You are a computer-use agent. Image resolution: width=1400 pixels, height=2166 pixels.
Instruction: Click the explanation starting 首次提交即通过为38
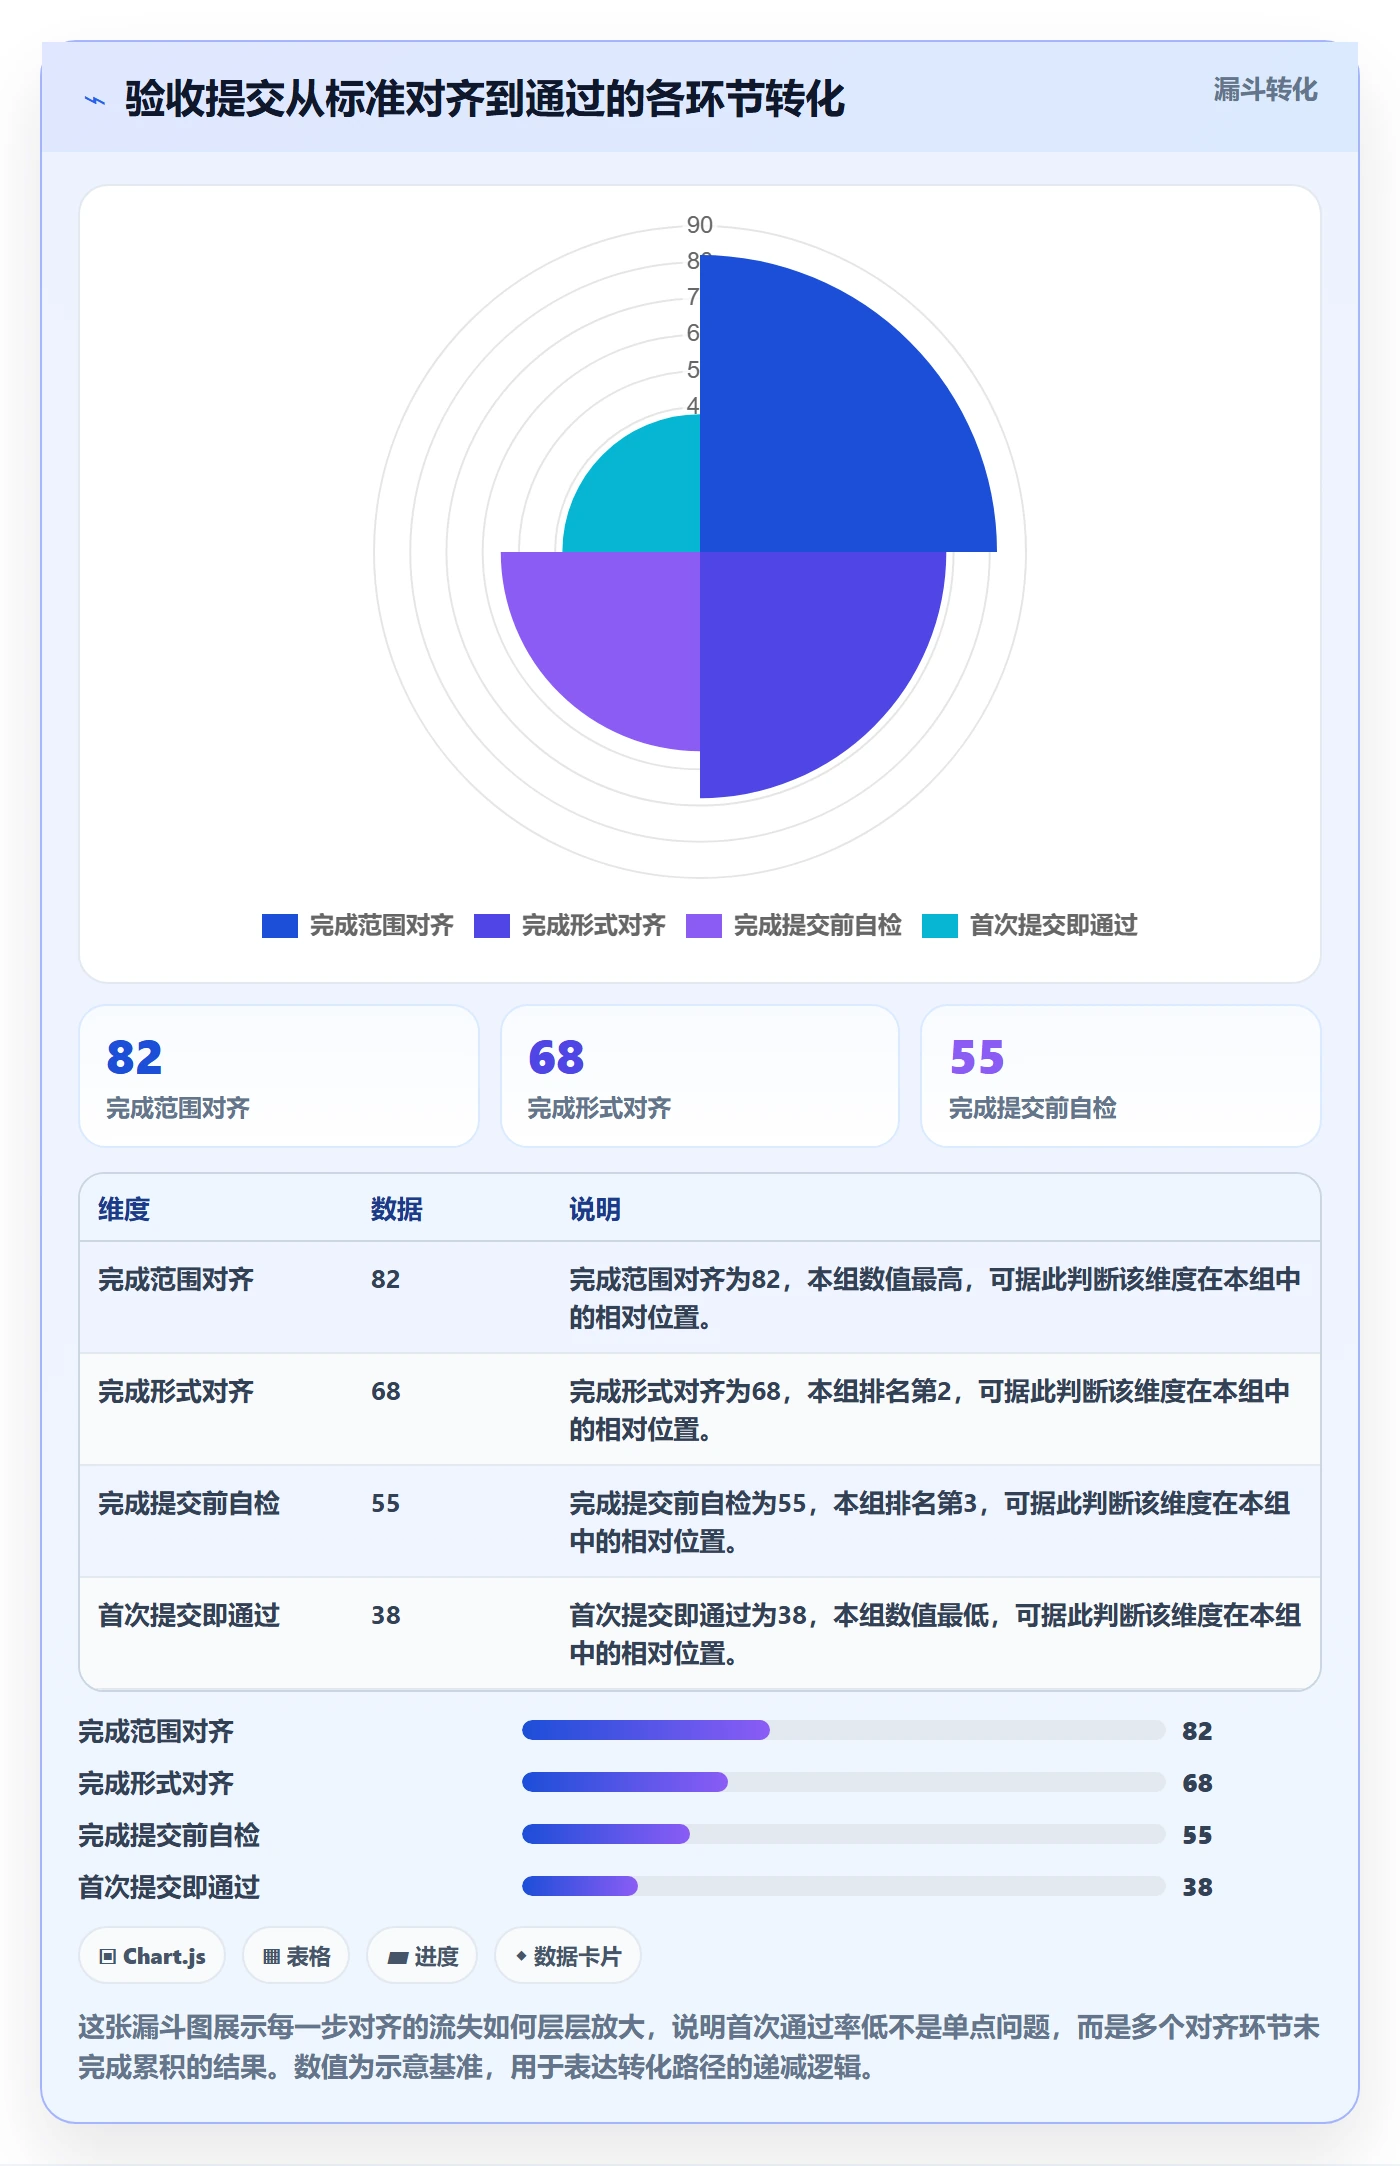tap(935, 1634)
